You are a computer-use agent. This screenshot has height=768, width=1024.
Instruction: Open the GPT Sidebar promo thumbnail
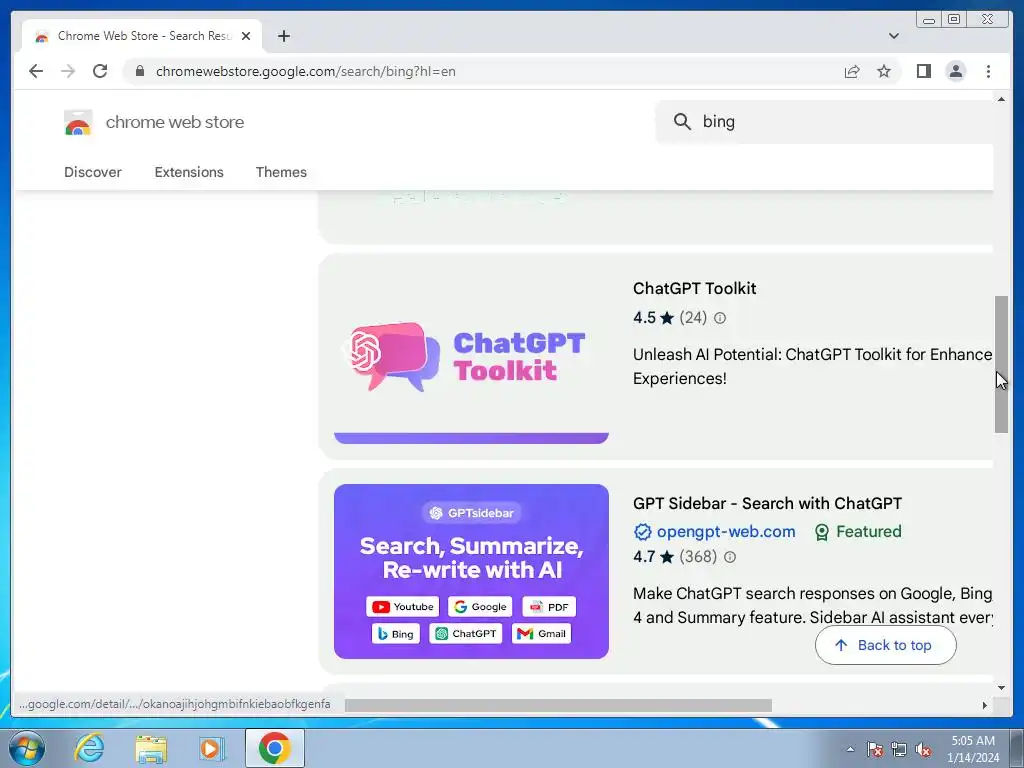pyautogui.click(x=471, y=571)
